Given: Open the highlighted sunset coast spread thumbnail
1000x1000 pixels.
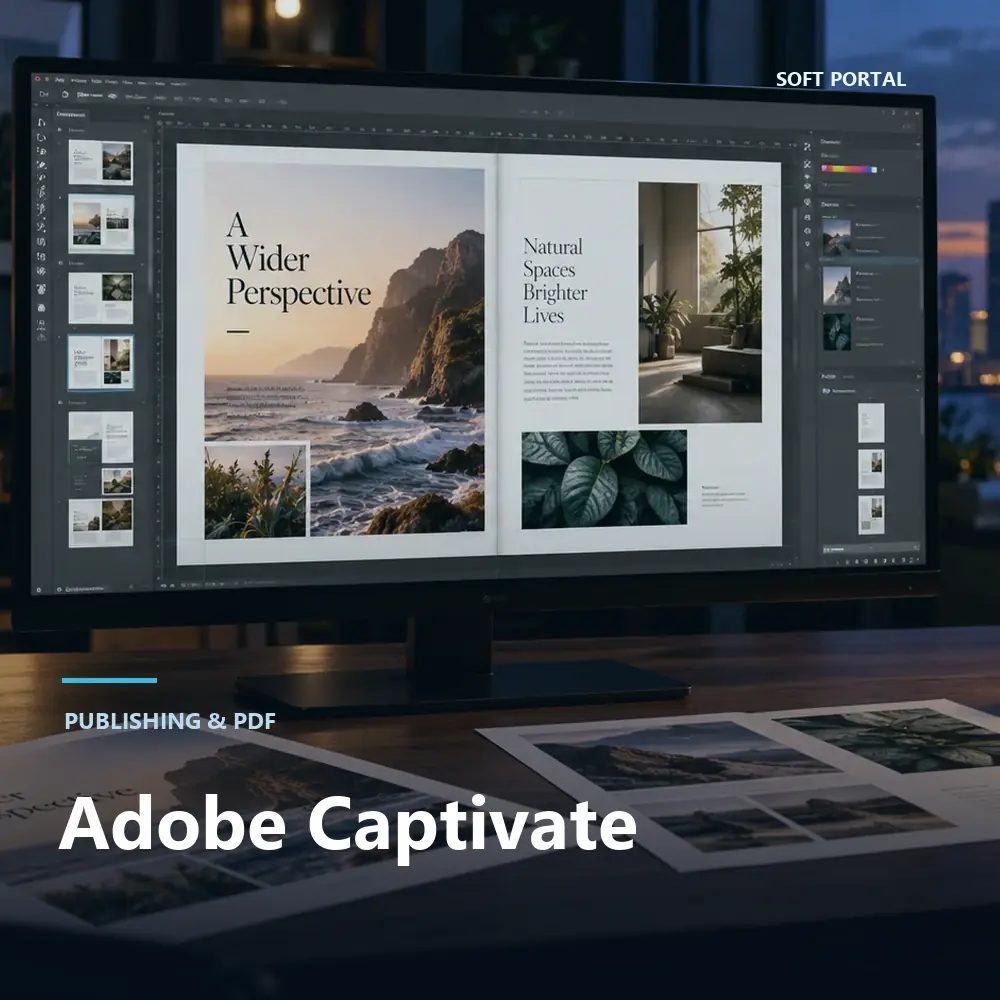Looking at the screenshot, I should [101, 224].
